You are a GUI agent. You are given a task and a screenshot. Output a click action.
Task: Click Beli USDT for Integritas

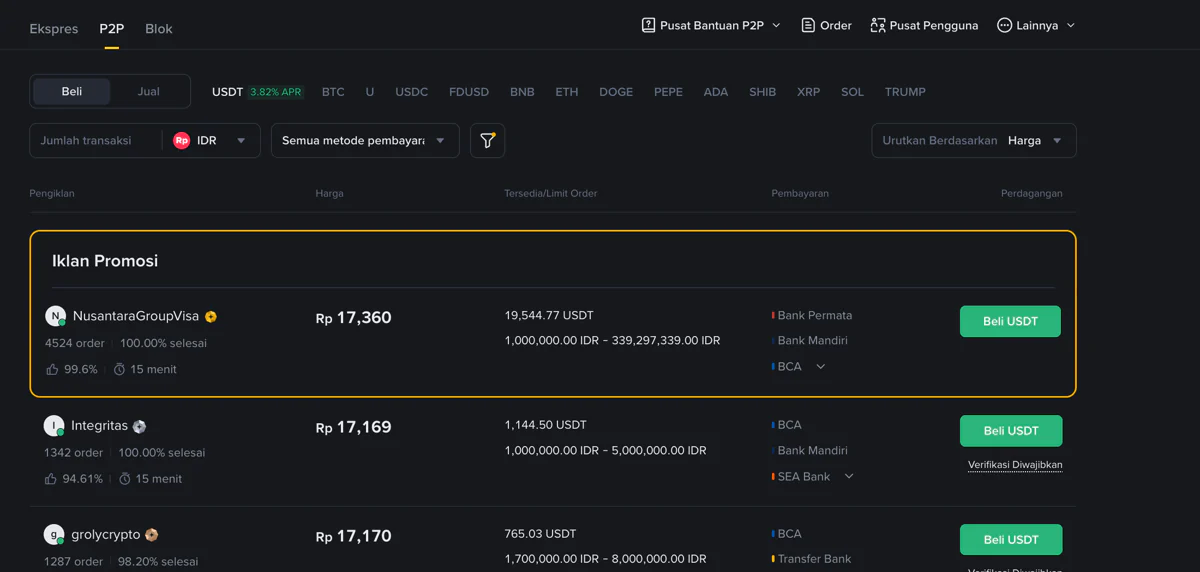(1011, 431)
